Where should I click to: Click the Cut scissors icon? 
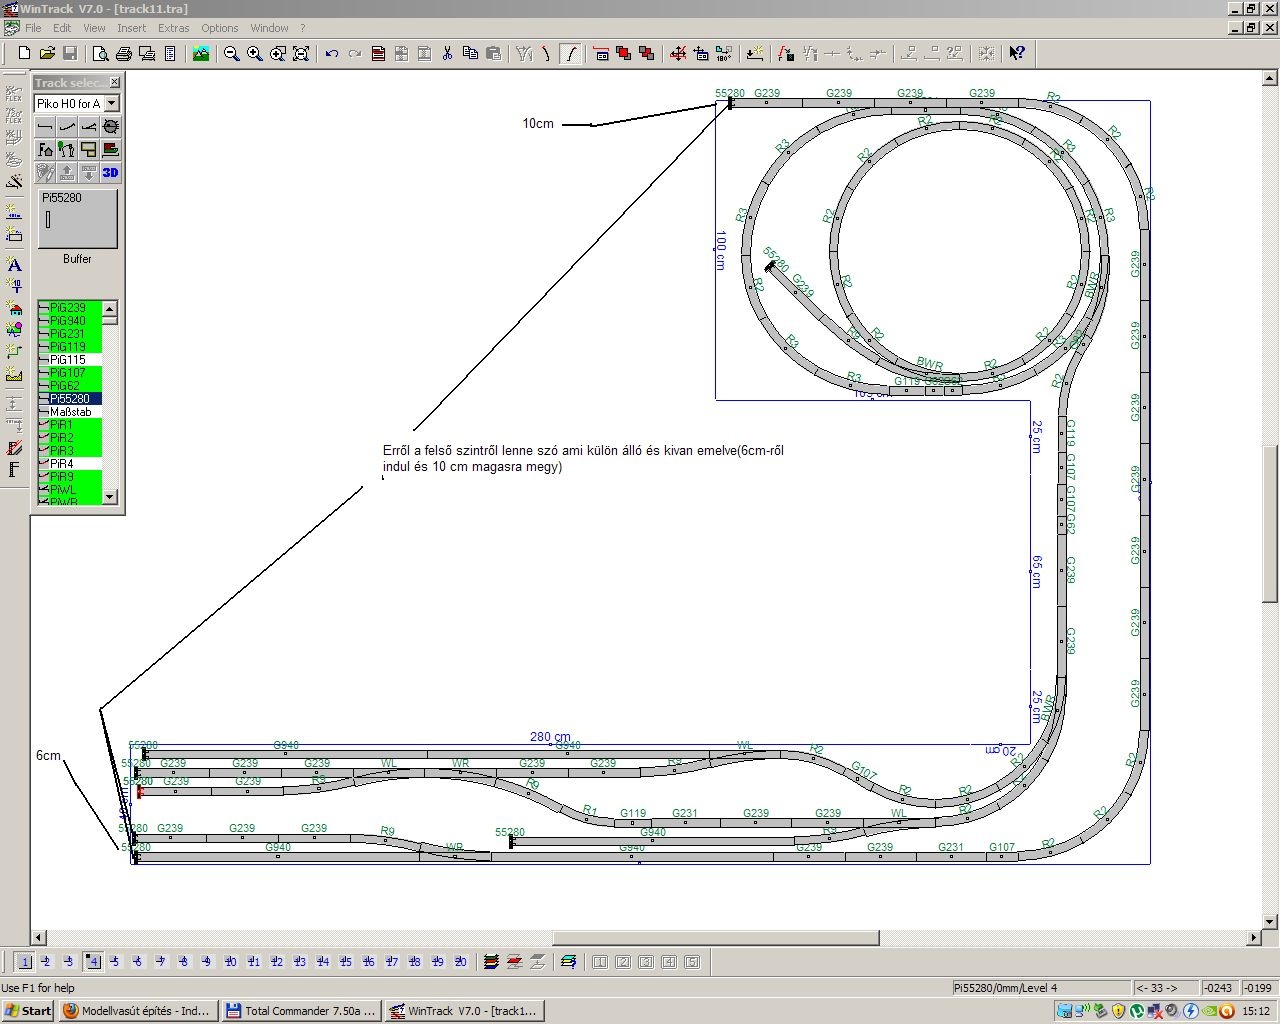(x=447, y=54)
